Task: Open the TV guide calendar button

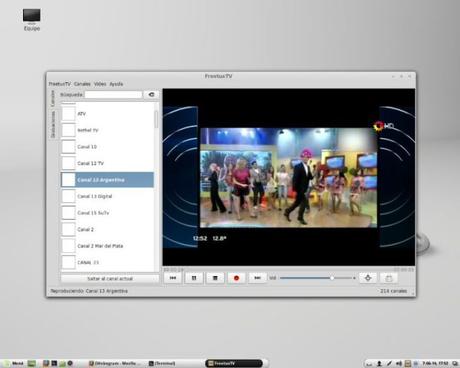Action: tap(389, 278)
